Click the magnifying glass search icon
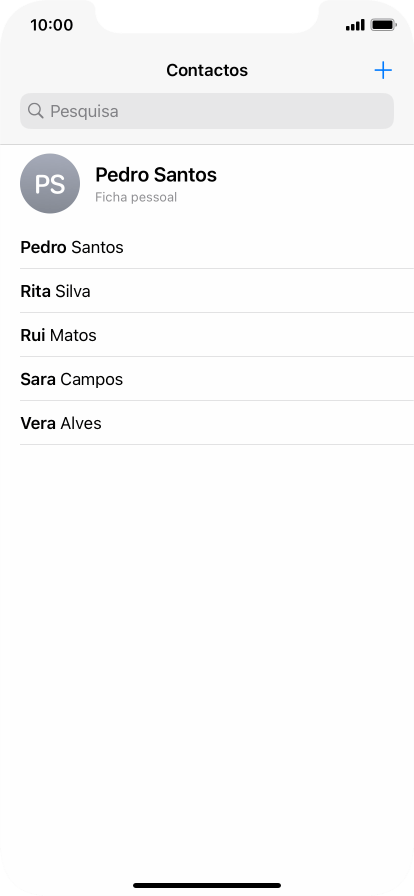This screenshot has width=414, height=896. [x=35, y=111]
